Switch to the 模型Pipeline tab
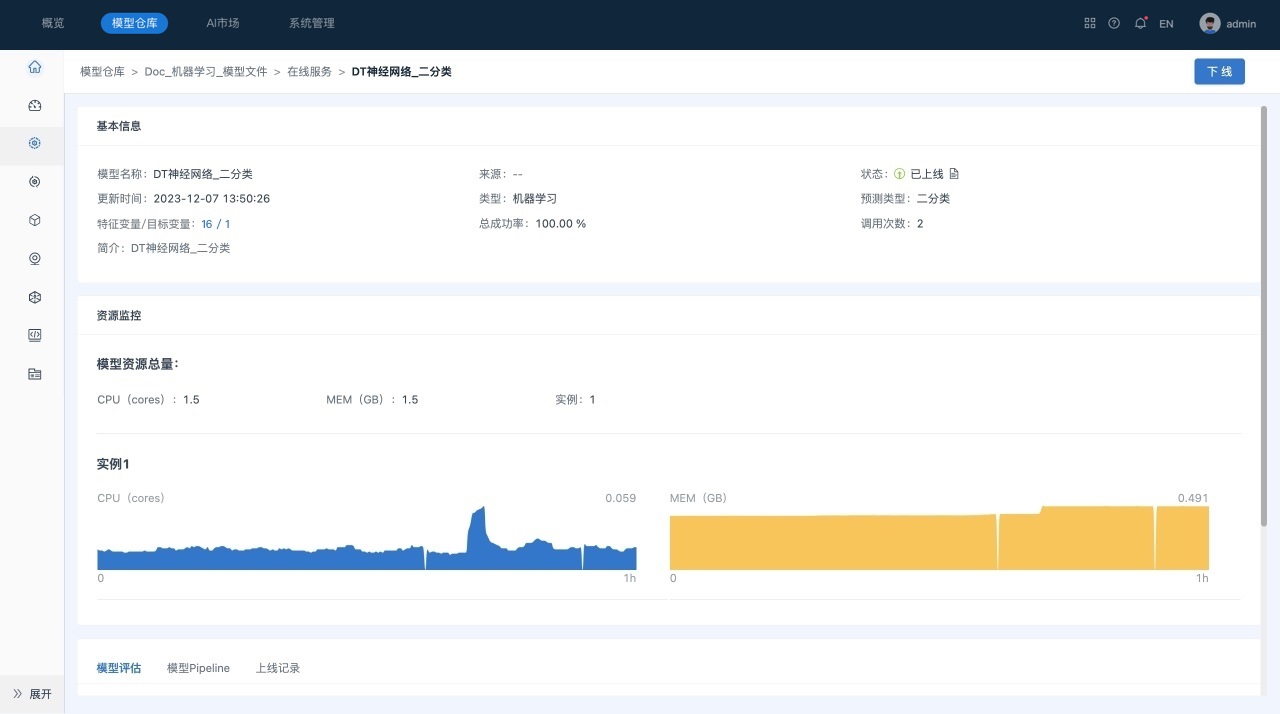The width and height of the screenshot is (1280, 714). point(198,668)
